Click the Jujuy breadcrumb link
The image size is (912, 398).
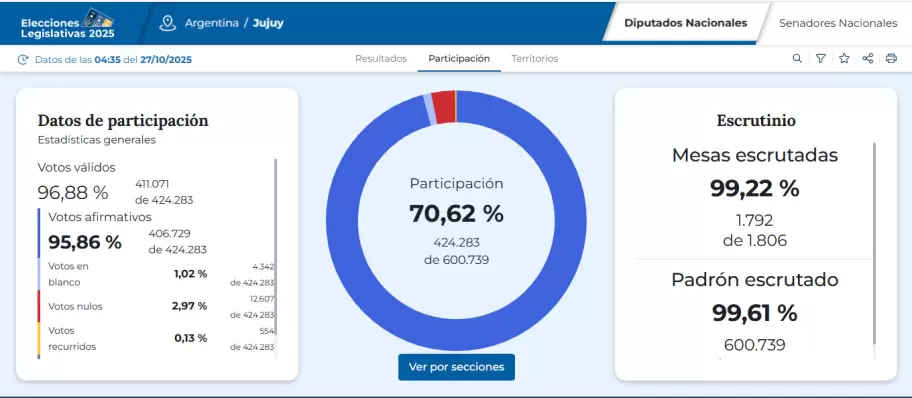(268, 23)
